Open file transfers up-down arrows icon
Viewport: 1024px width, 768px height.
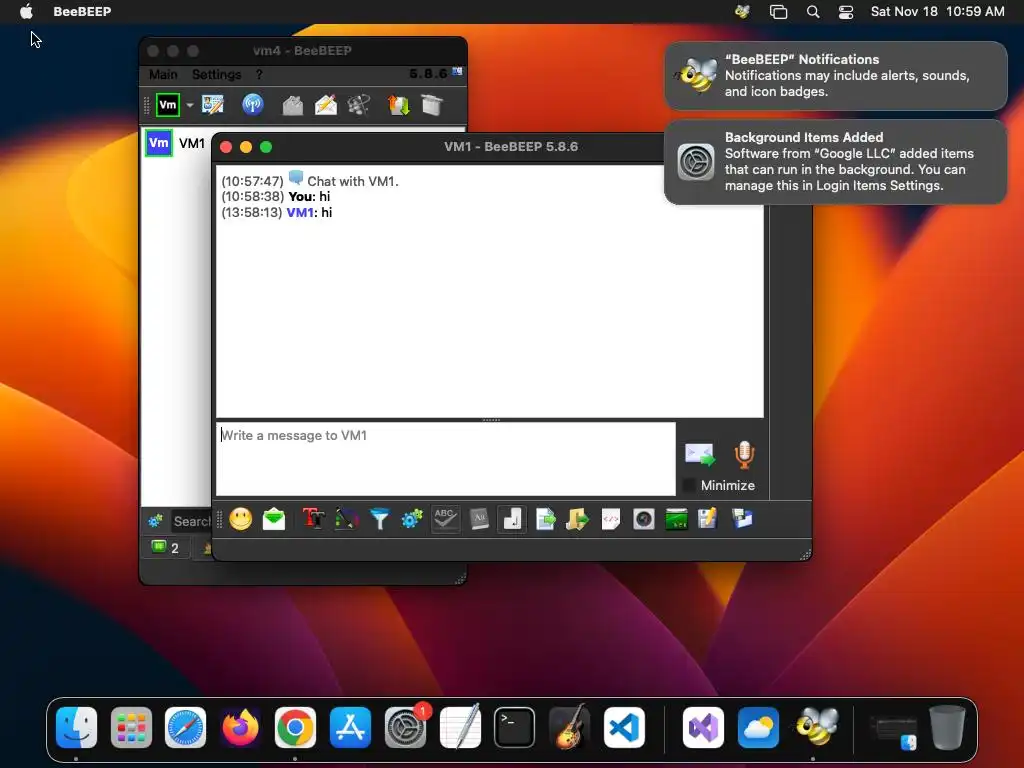(398, 105)
